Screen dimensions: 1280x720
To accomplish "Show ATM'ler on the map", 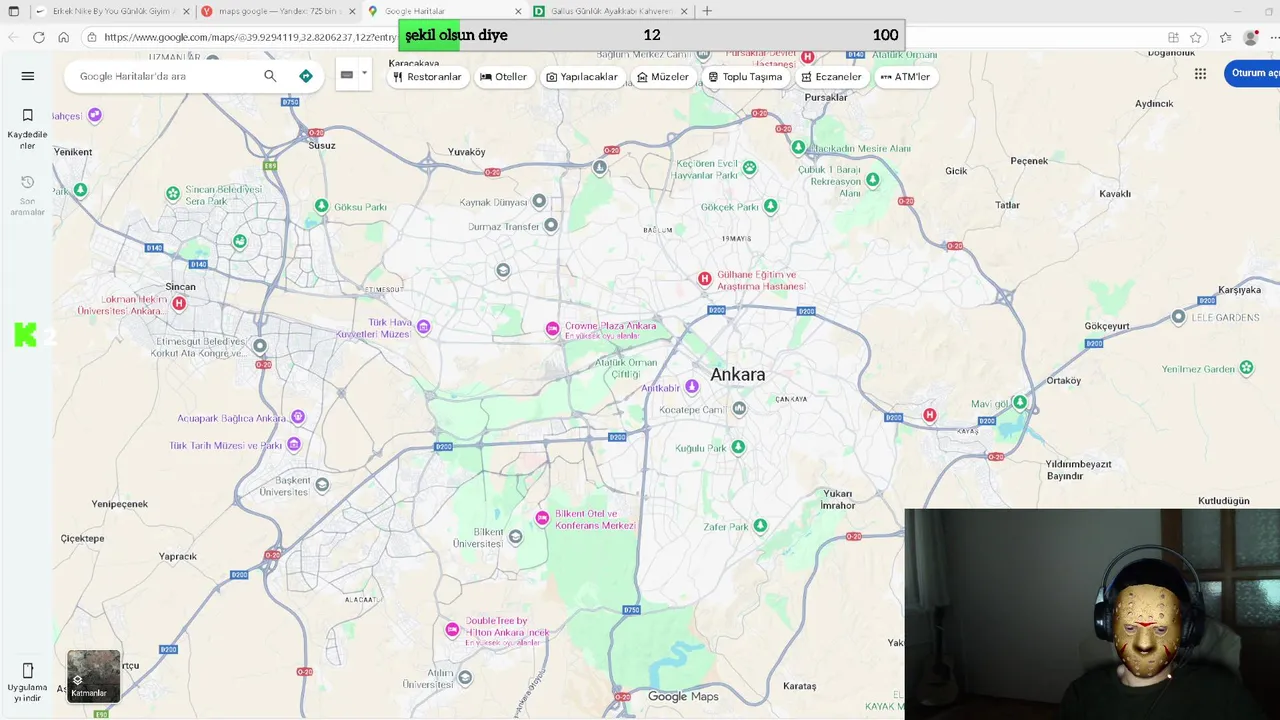I will [905, 77].
